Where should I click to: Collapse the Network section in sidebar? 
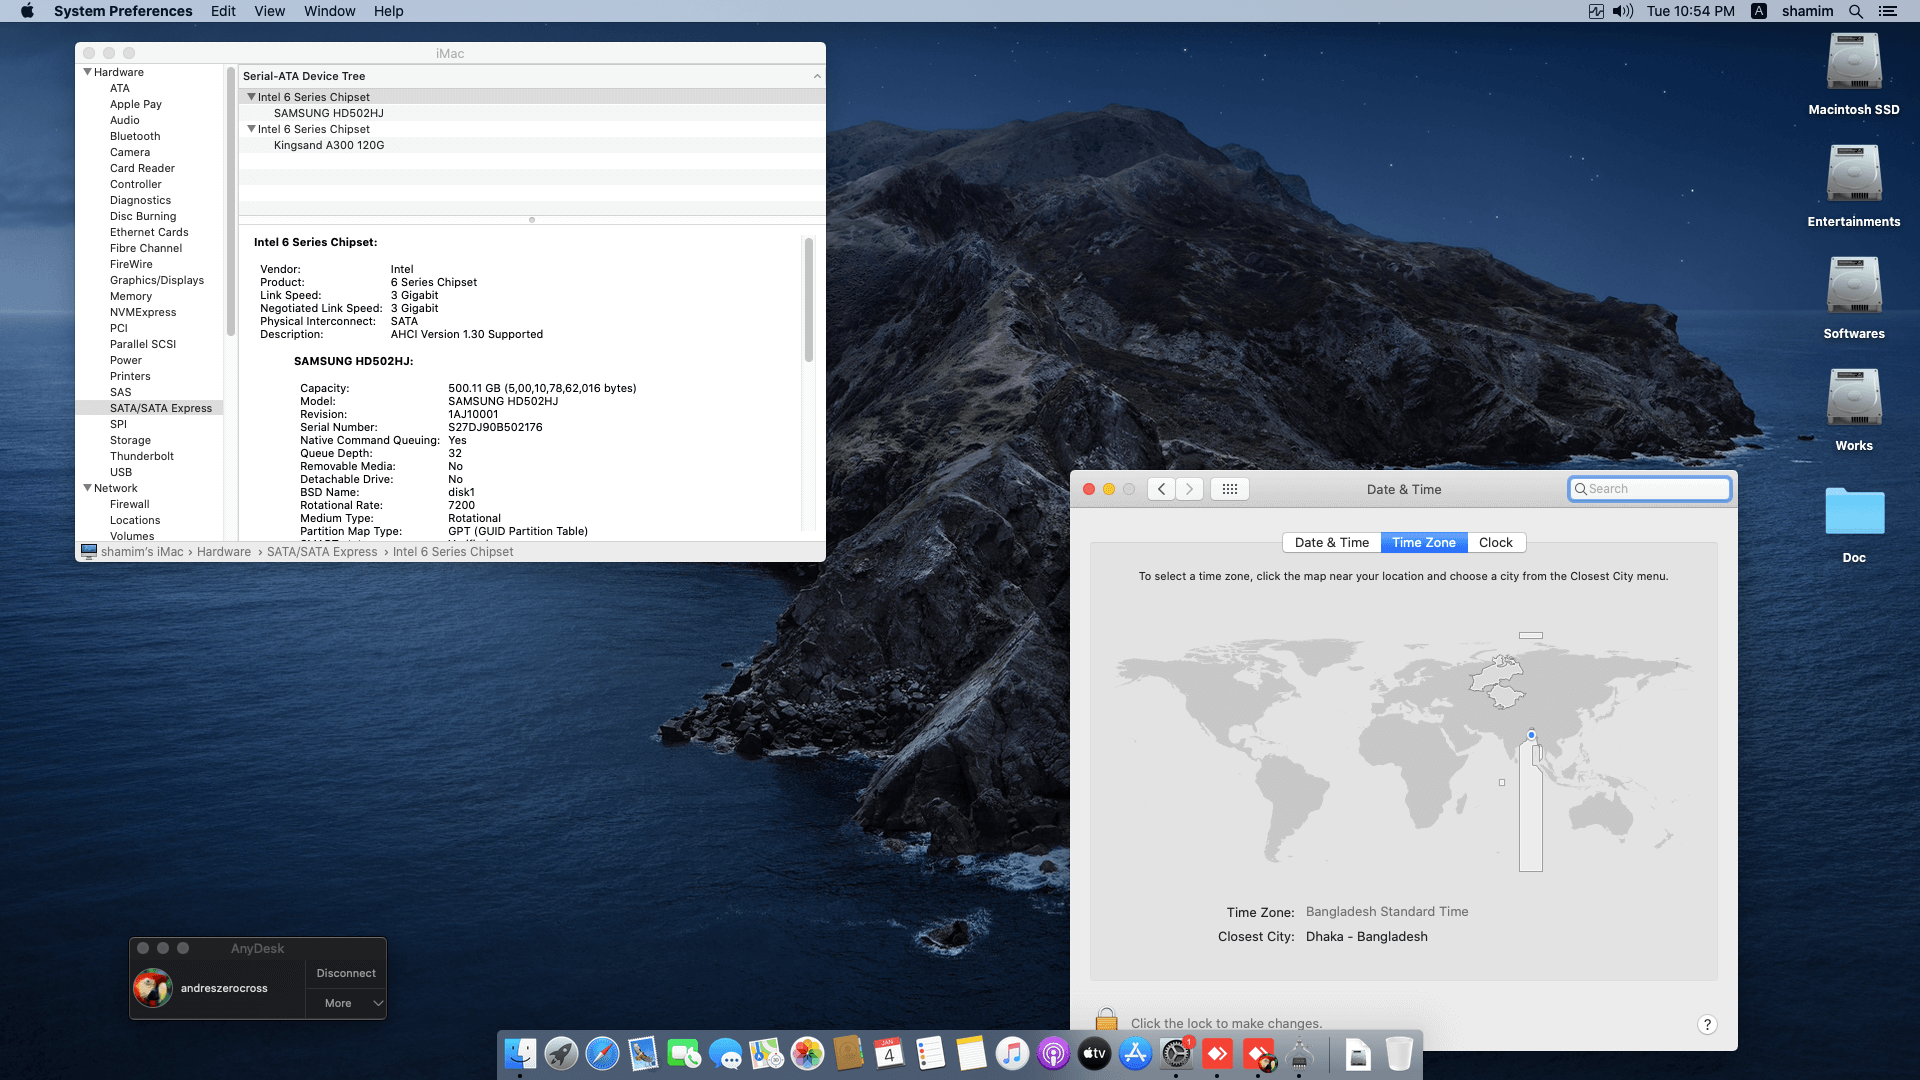point(87,488)
